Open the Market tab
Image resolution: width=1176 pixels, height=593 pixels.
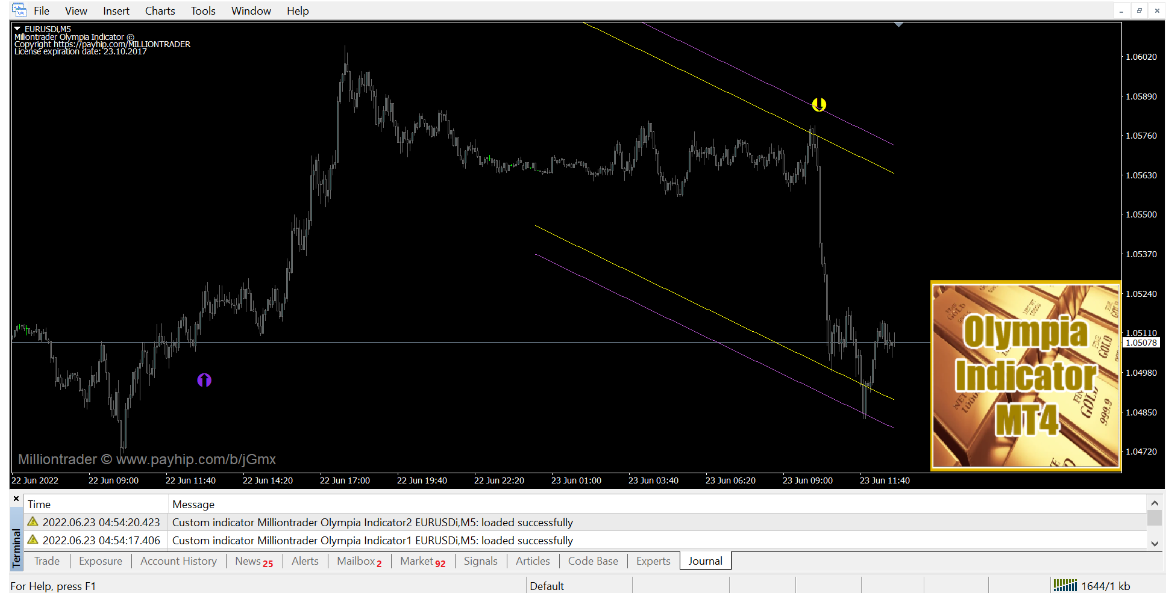pos(422,561)
